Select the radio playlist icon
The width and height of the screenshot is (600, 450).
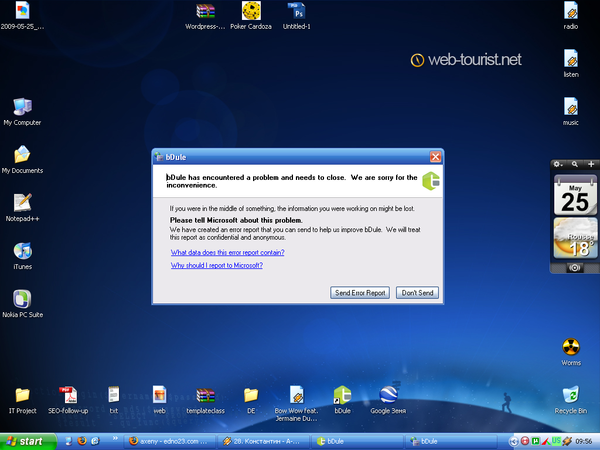tap(571, 15)
